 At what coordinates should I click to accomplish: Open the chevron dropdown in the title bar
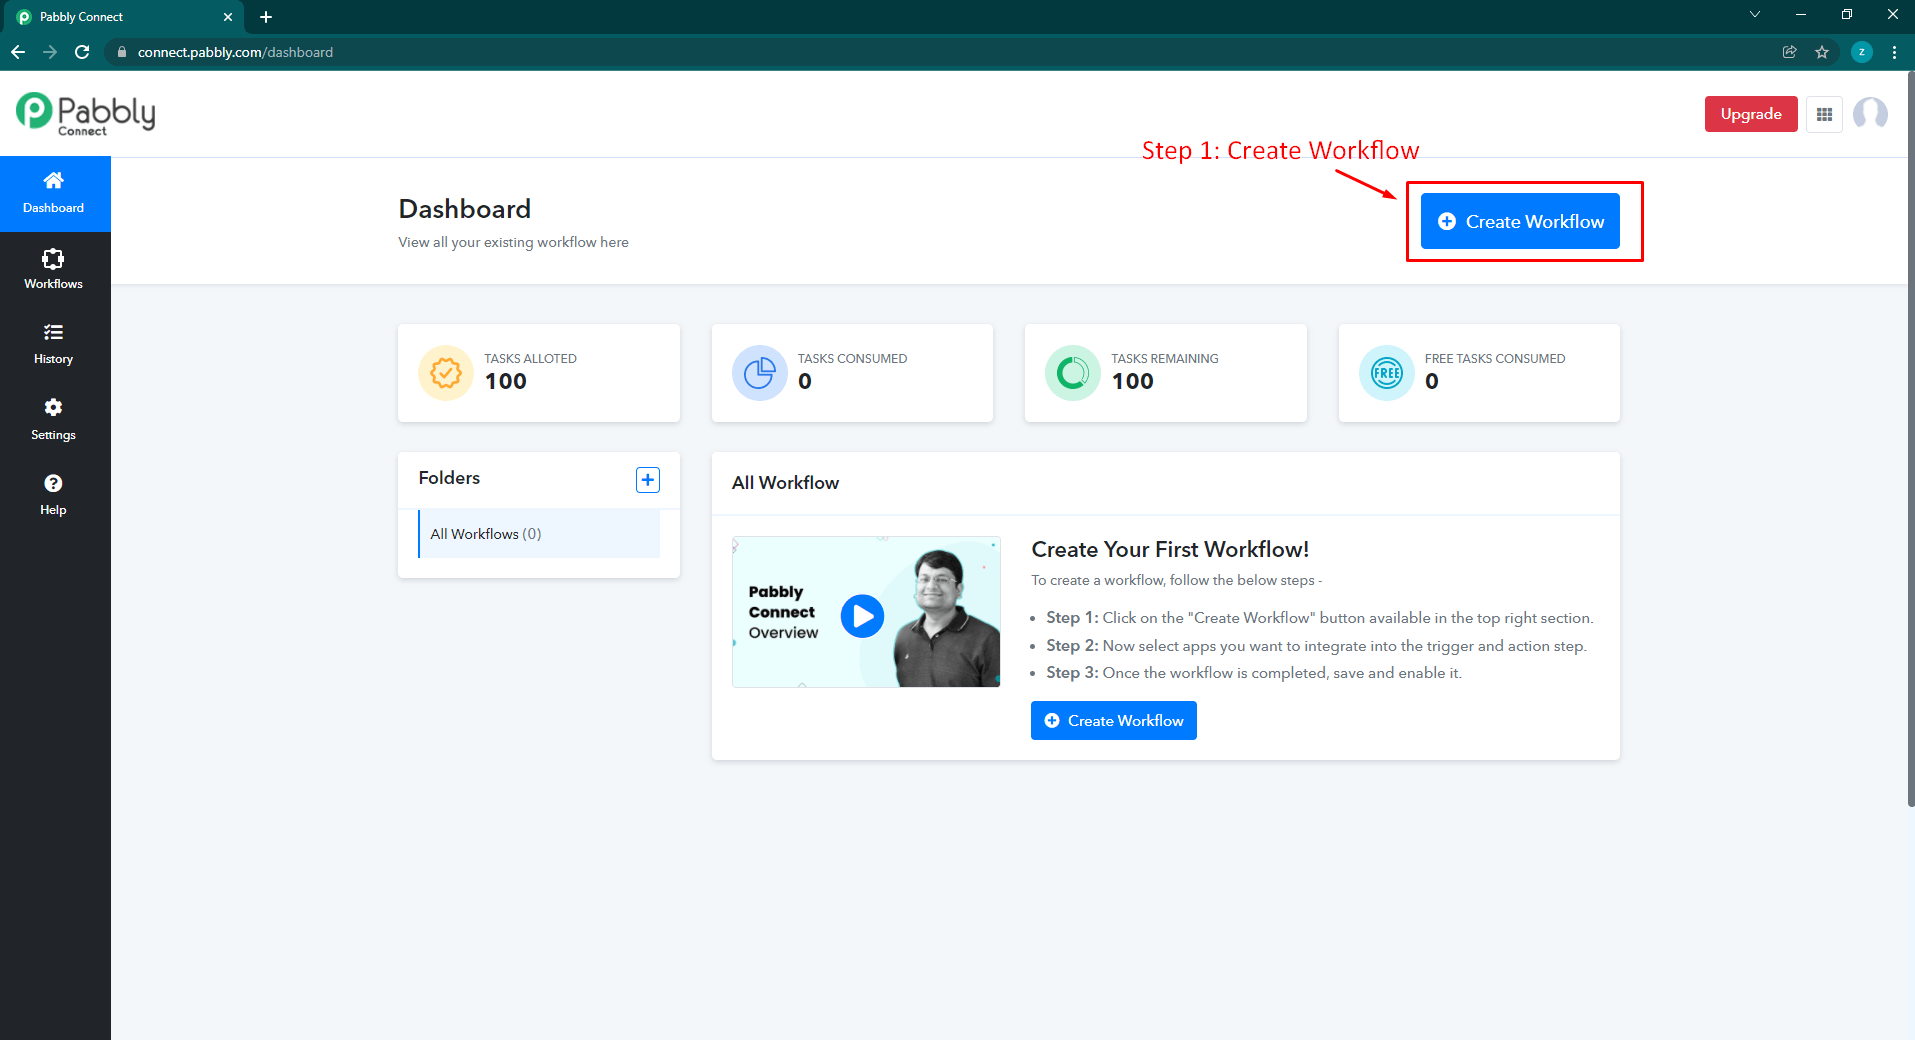click(1755, 14)
